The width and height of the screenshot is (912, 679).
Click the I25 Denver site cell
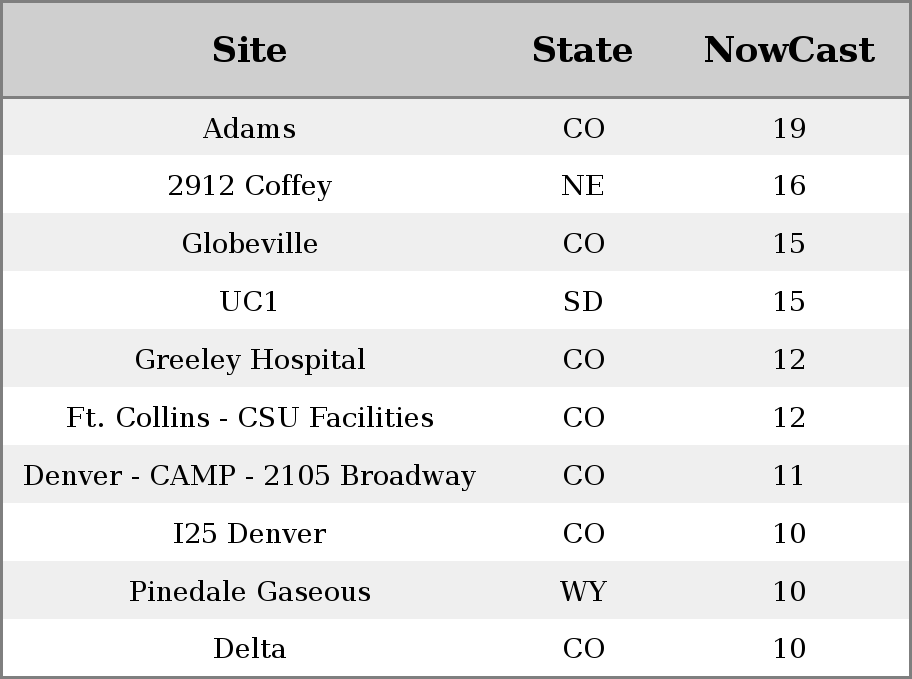click(x=250, y=533)
